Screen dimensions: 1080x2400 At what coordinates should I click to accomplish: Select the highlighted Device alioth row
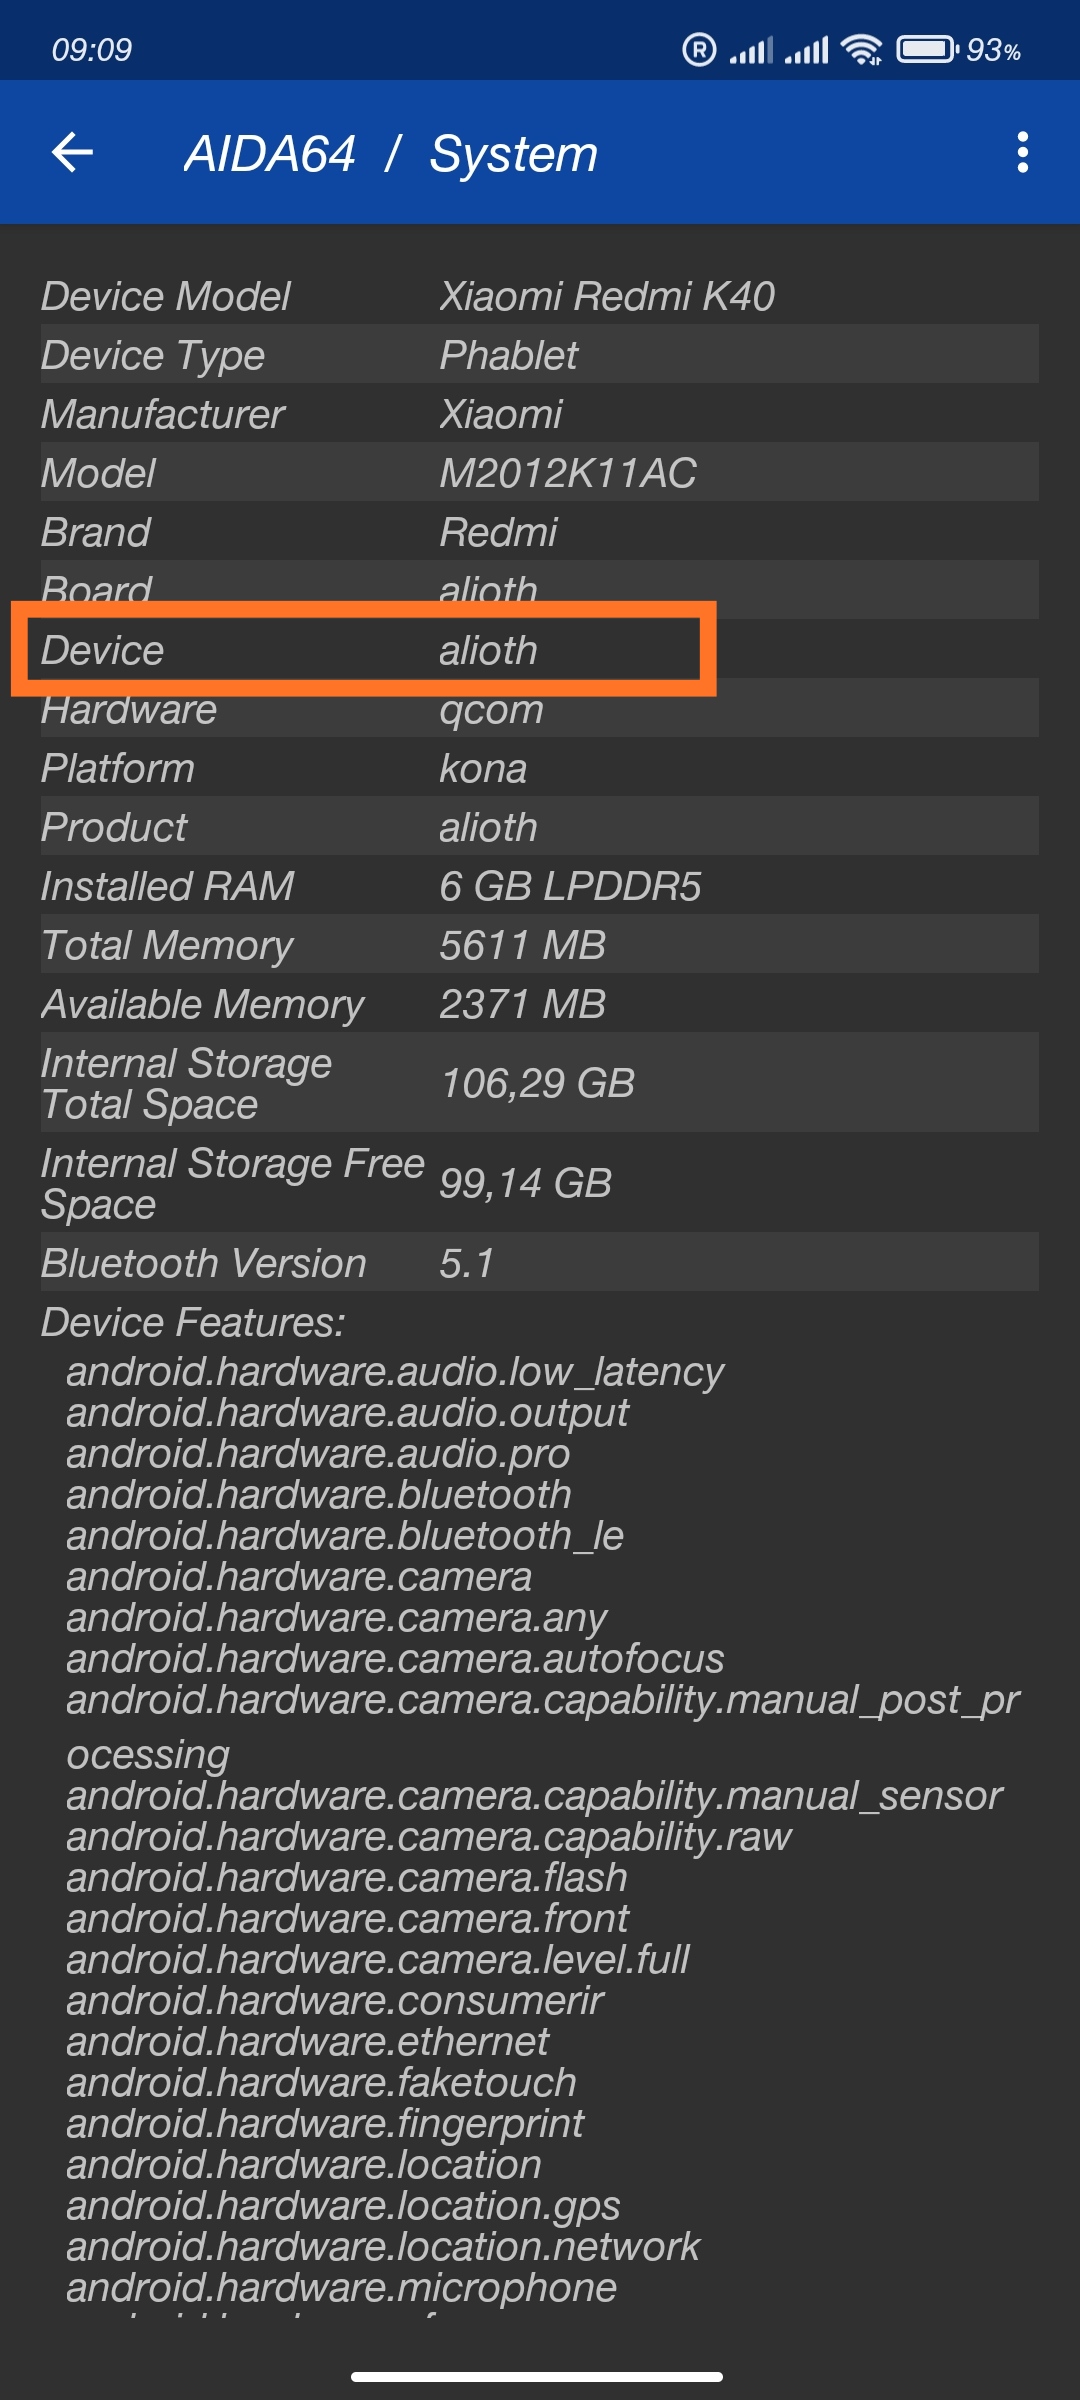click(364, 650)
